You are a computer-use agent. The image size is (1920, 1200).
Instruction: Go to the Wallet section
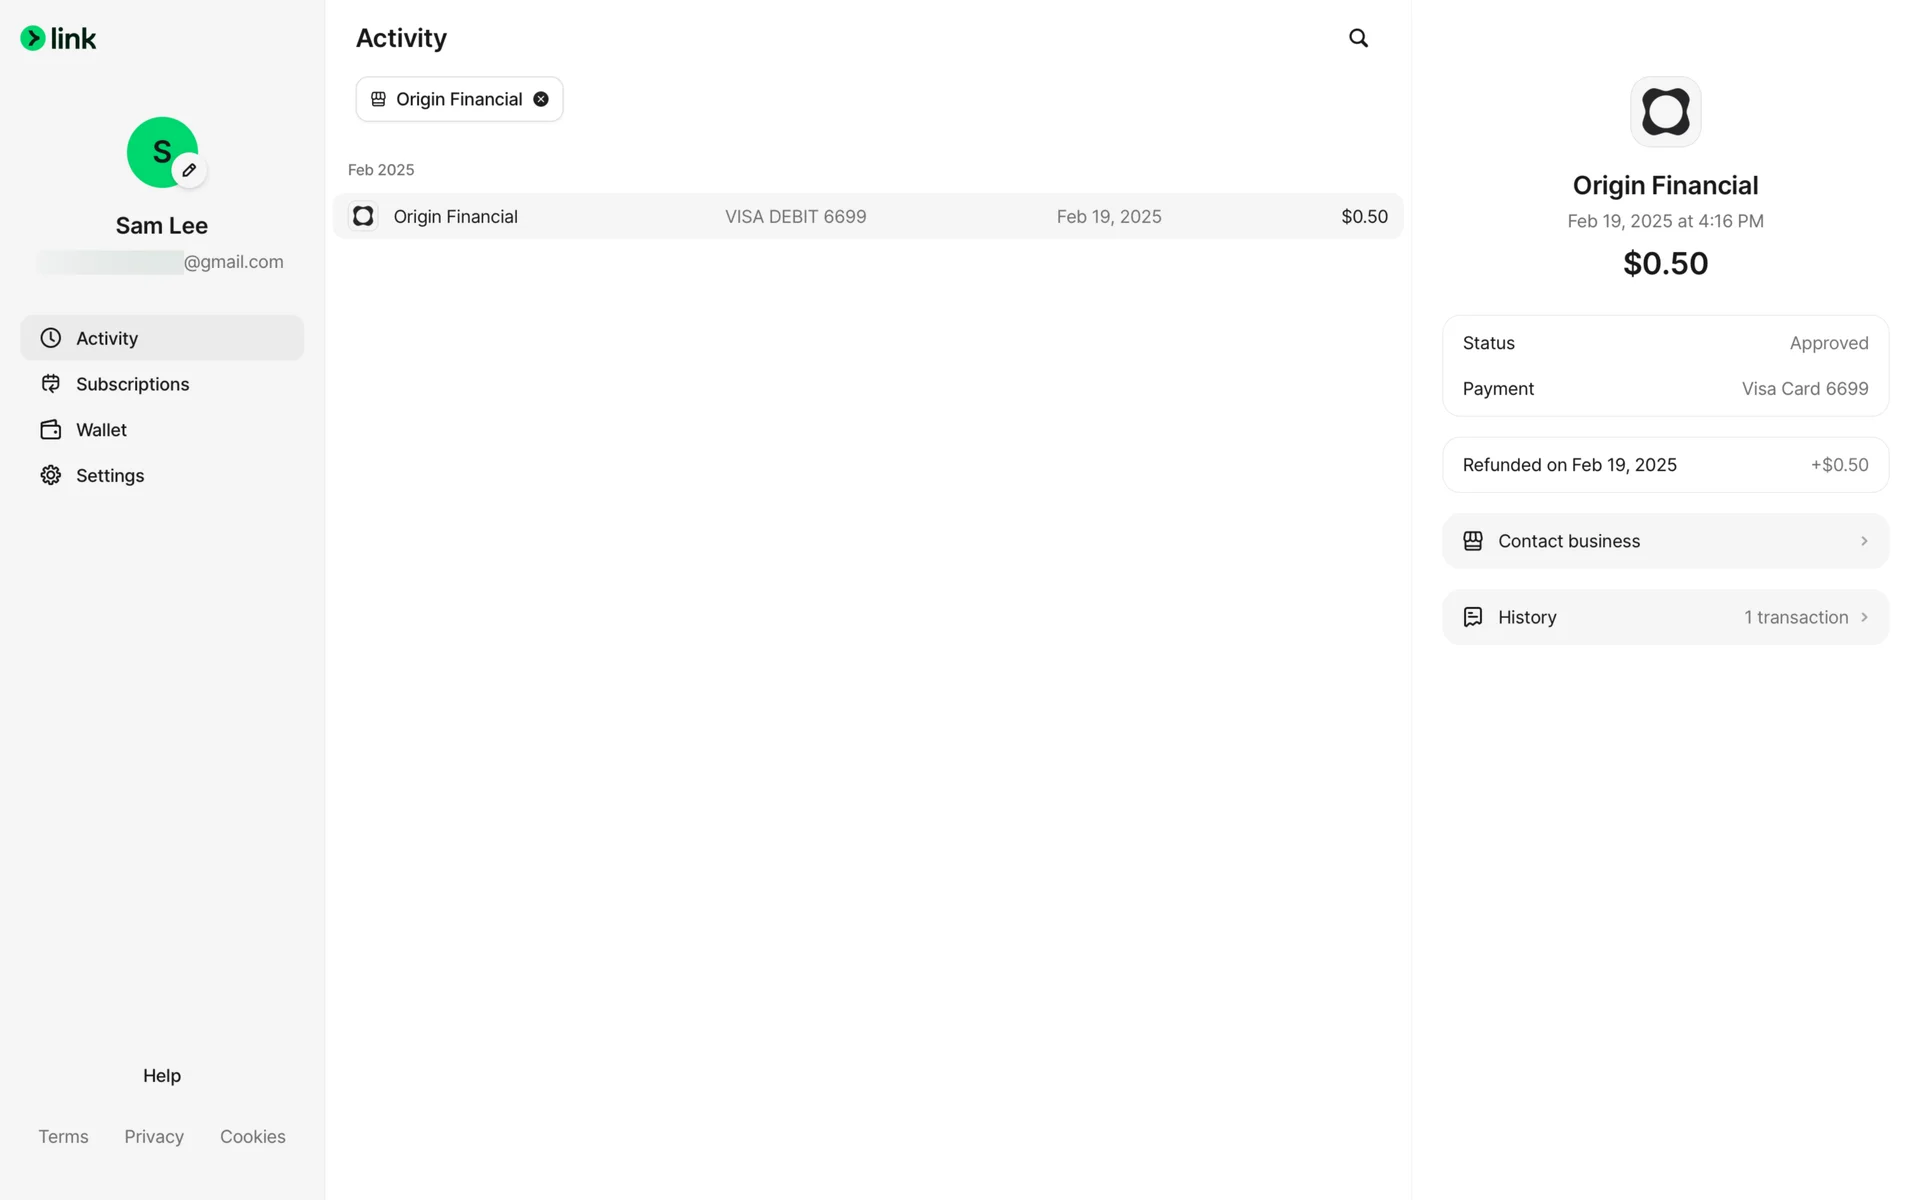pos(101,430)
